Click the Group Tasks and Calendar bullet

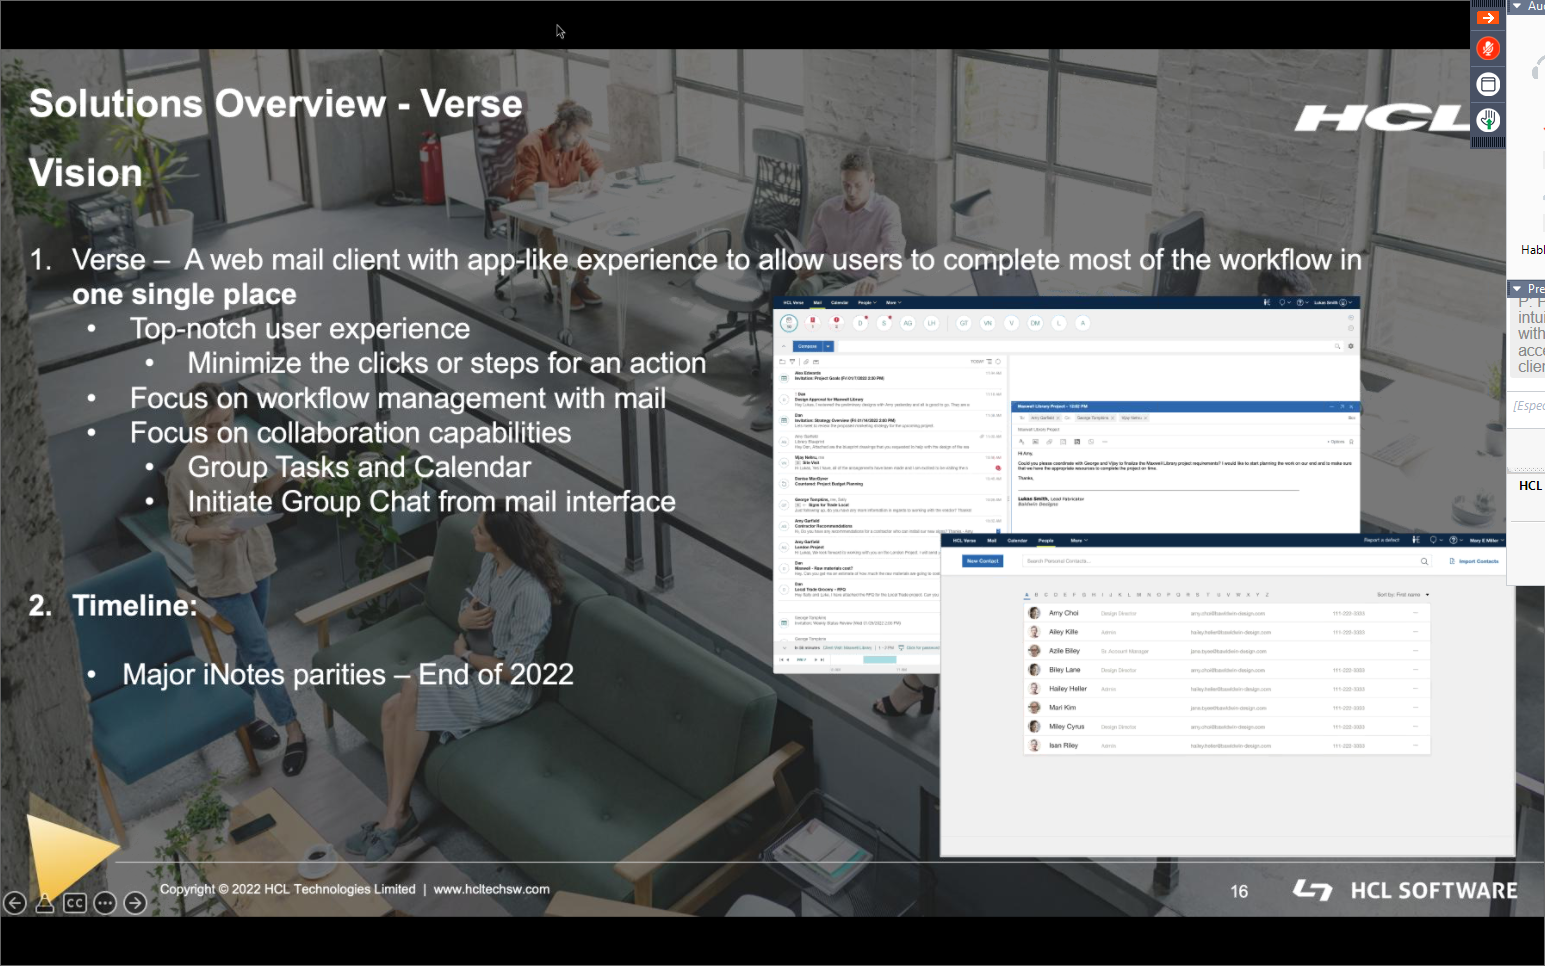(x=359, y=467)
